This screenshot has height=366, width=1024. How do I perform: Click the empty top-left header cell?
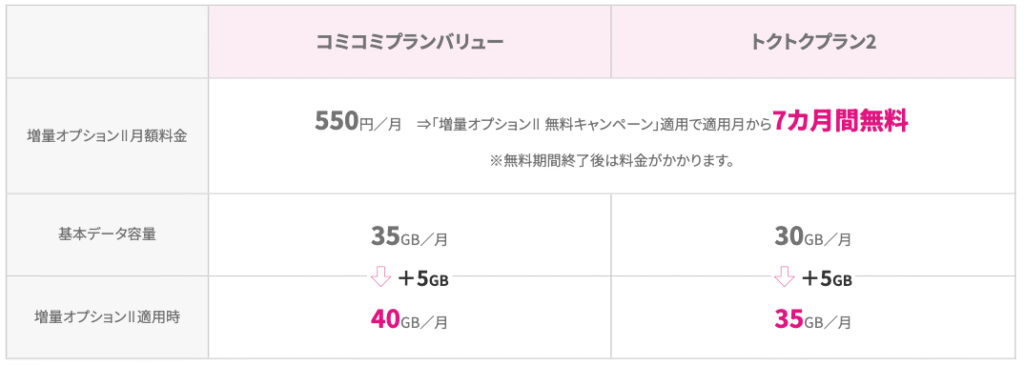[108, 42]
